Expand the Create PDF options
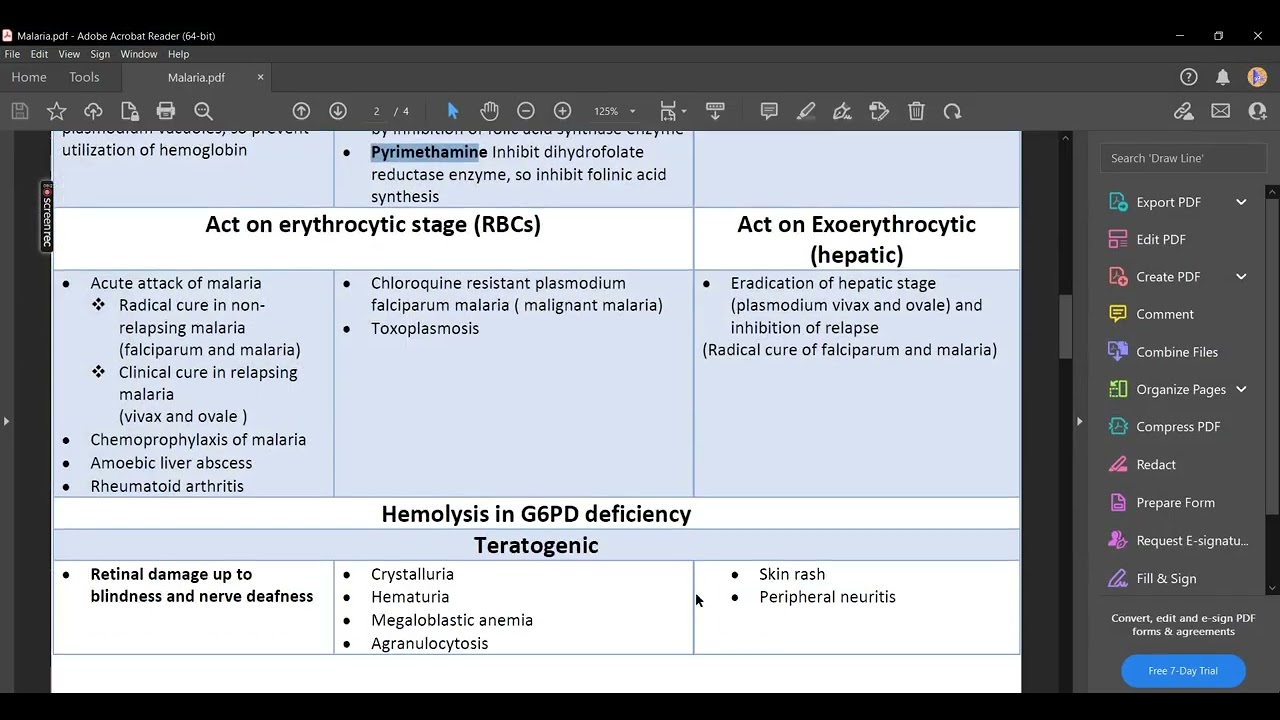This screenshot has width=1280, height=720. [x=1241, y=277]
